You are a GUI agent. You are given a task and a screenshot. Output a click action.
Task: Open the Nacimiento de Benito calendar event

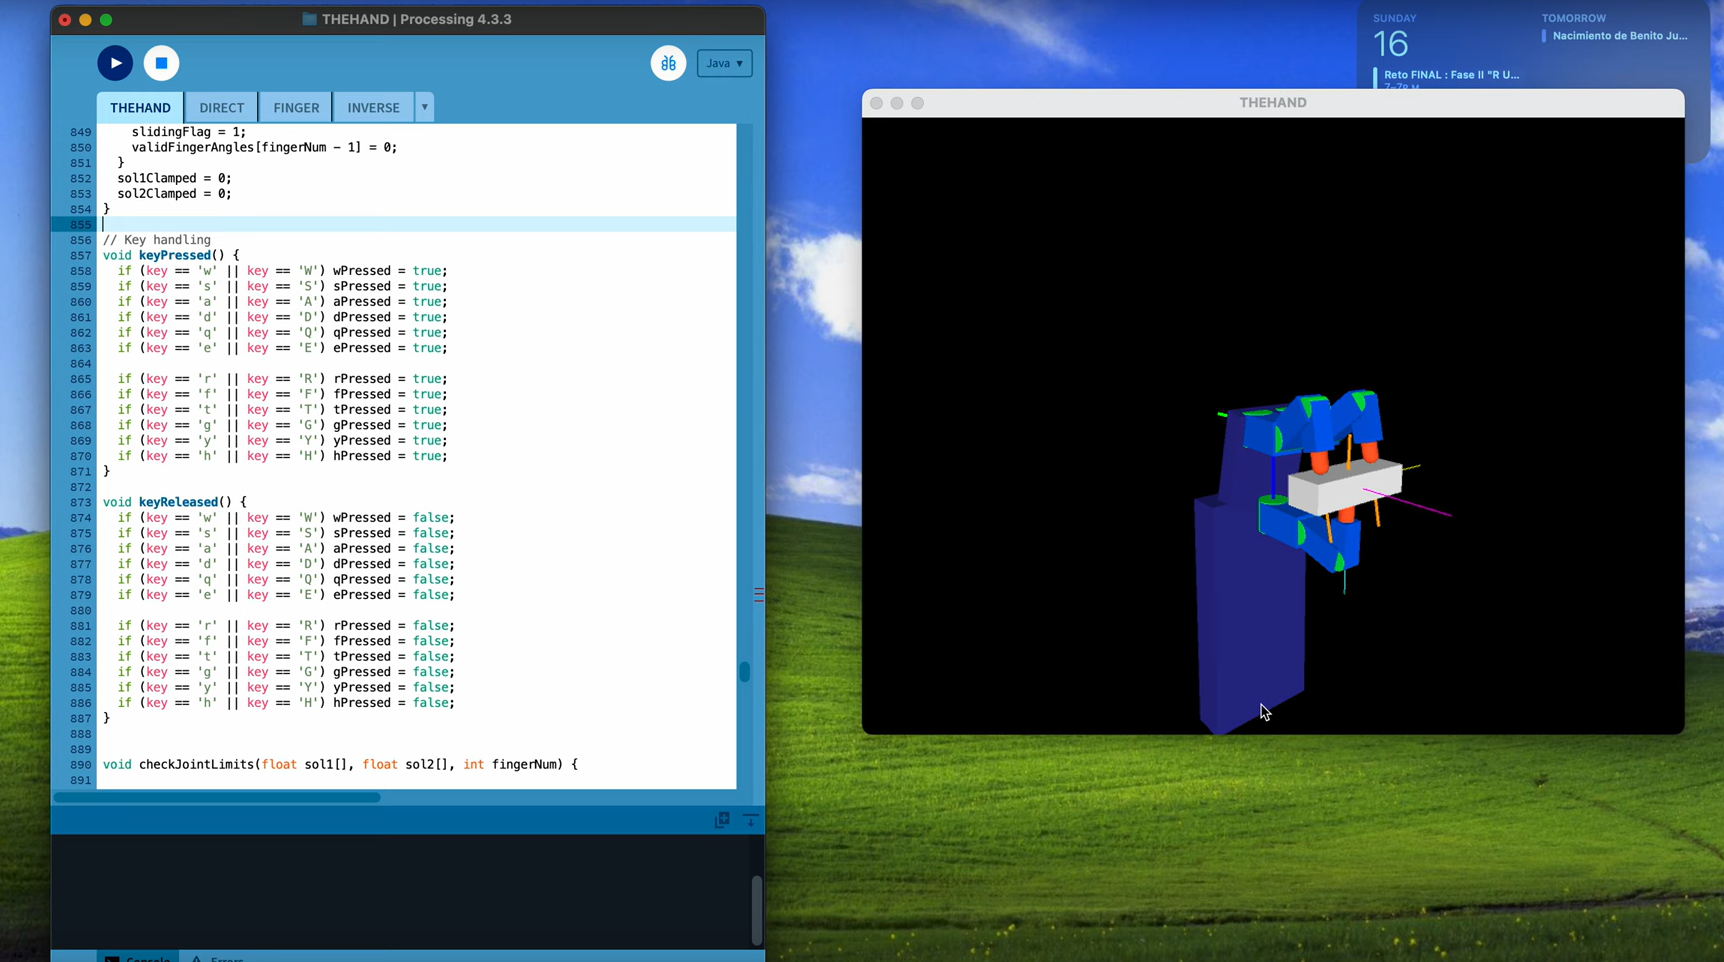click(x=1618, y=36)
